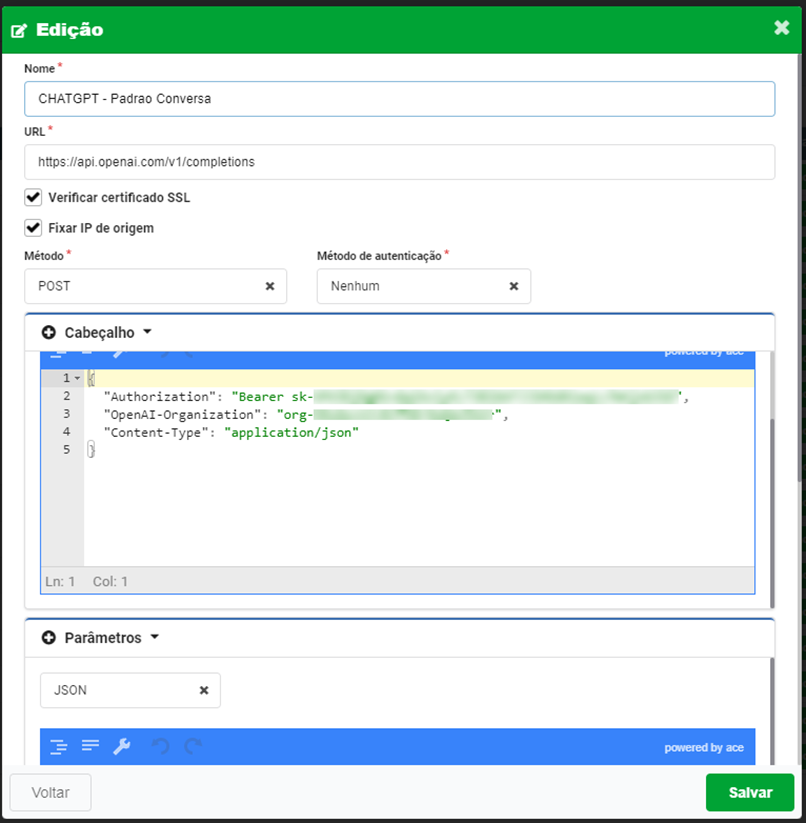
Task: Click the Voltar button
Action: [x=50, y=792]
